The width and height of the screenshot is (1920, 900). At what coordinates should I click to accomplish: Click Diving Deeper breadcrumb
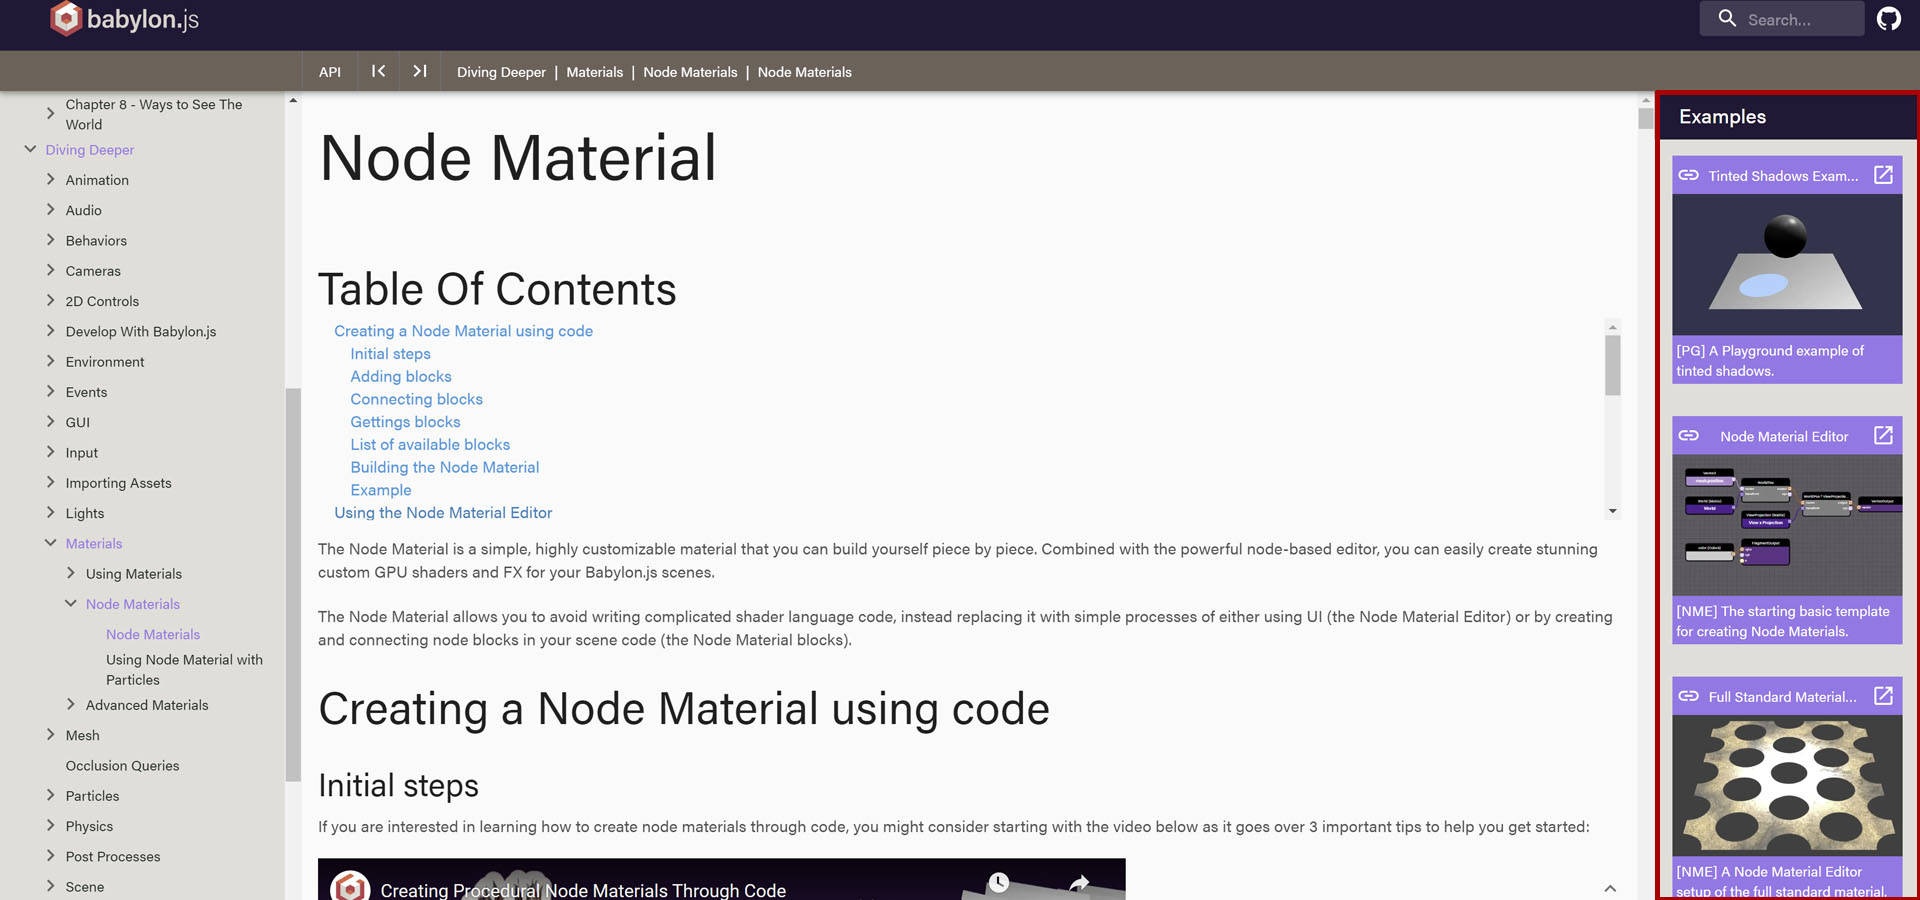(501, 72)
